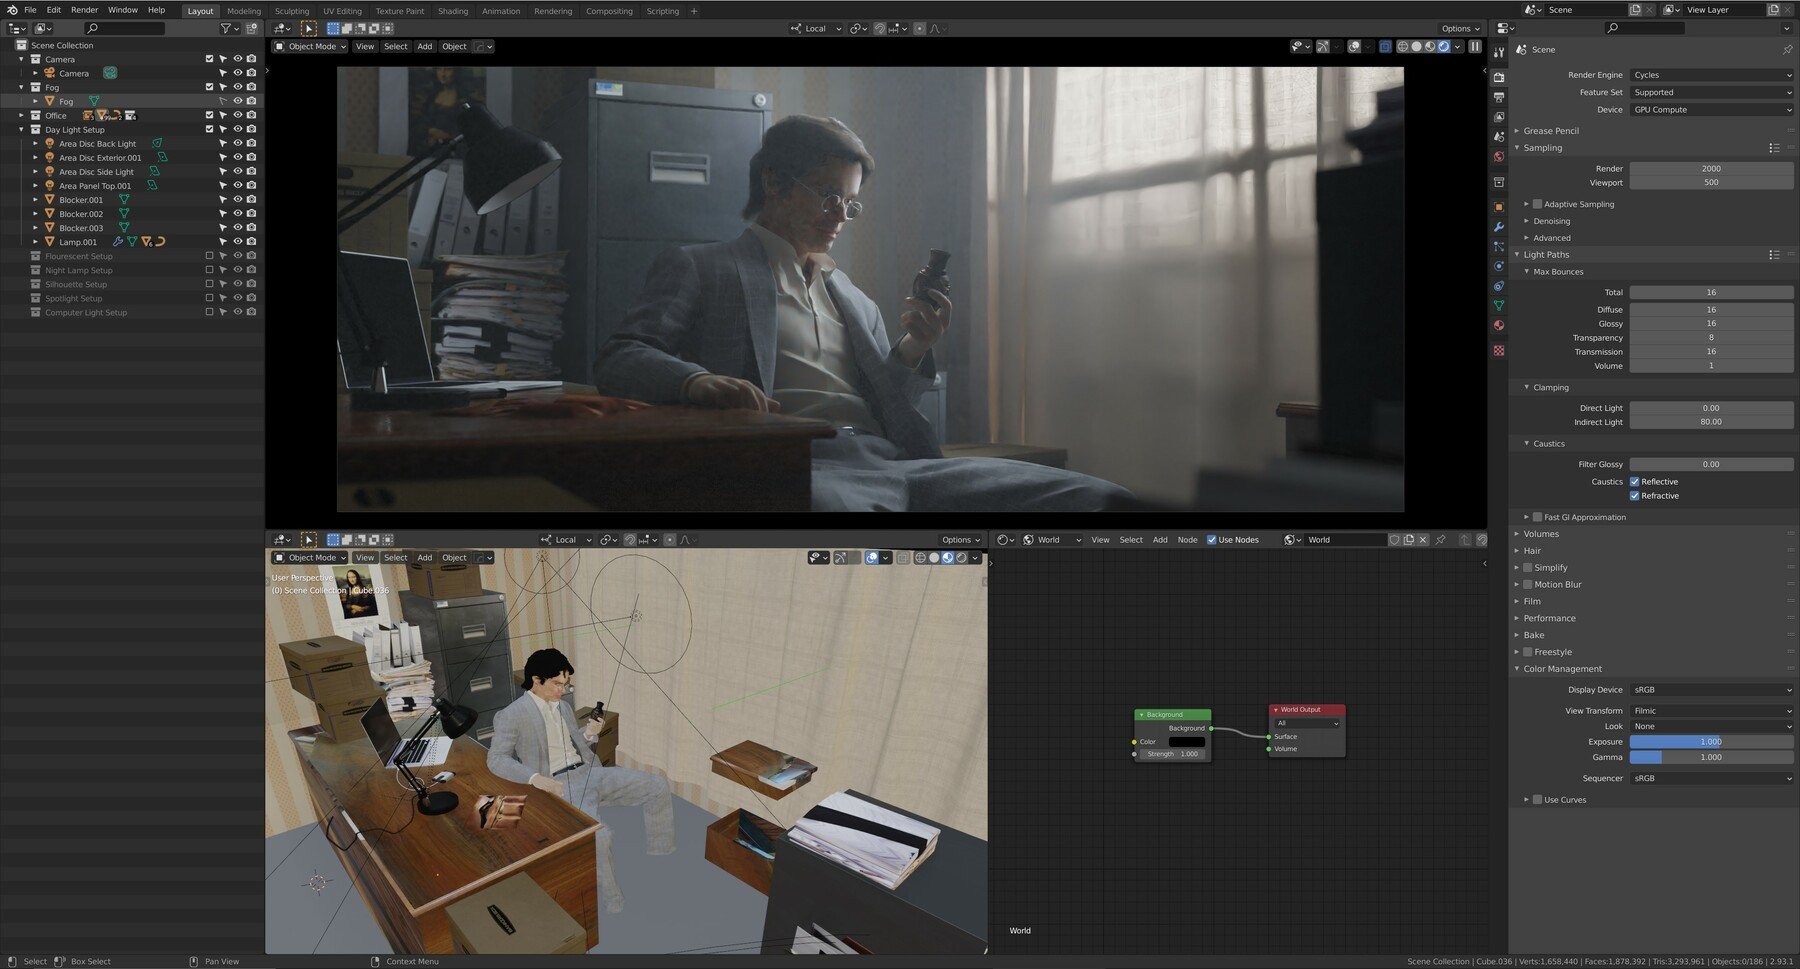Viewport: 1800px width, 969px height.
Task: Select wireframe viewport shading in top viewport
Action: tap(1402, 46)
